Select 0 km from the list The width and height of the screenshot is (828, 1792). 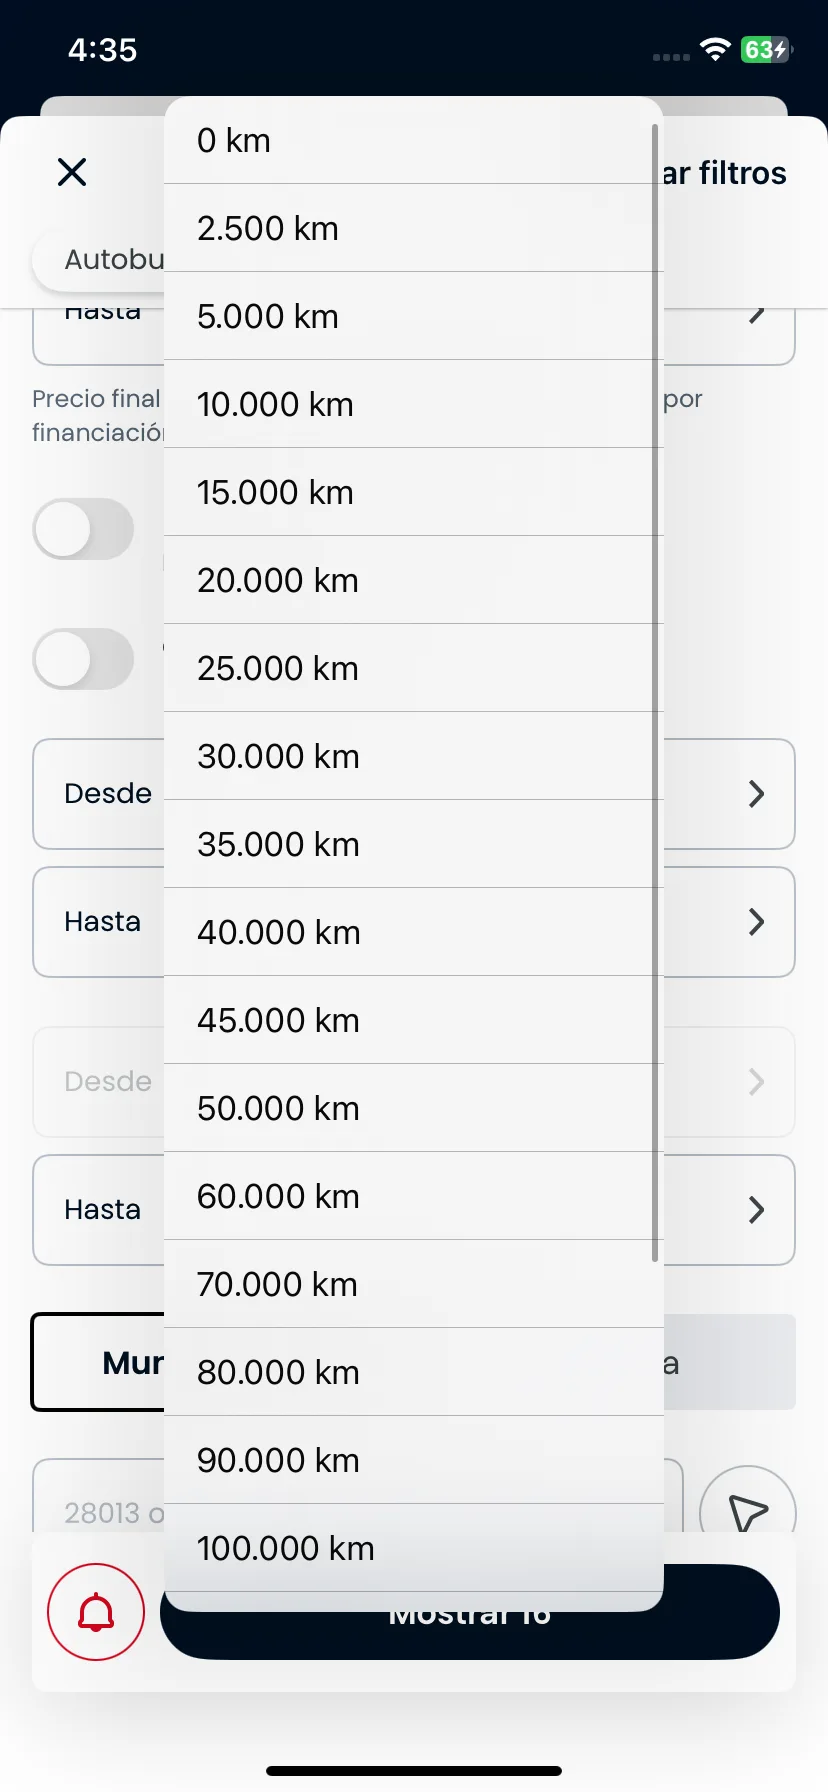coord(414,140)
